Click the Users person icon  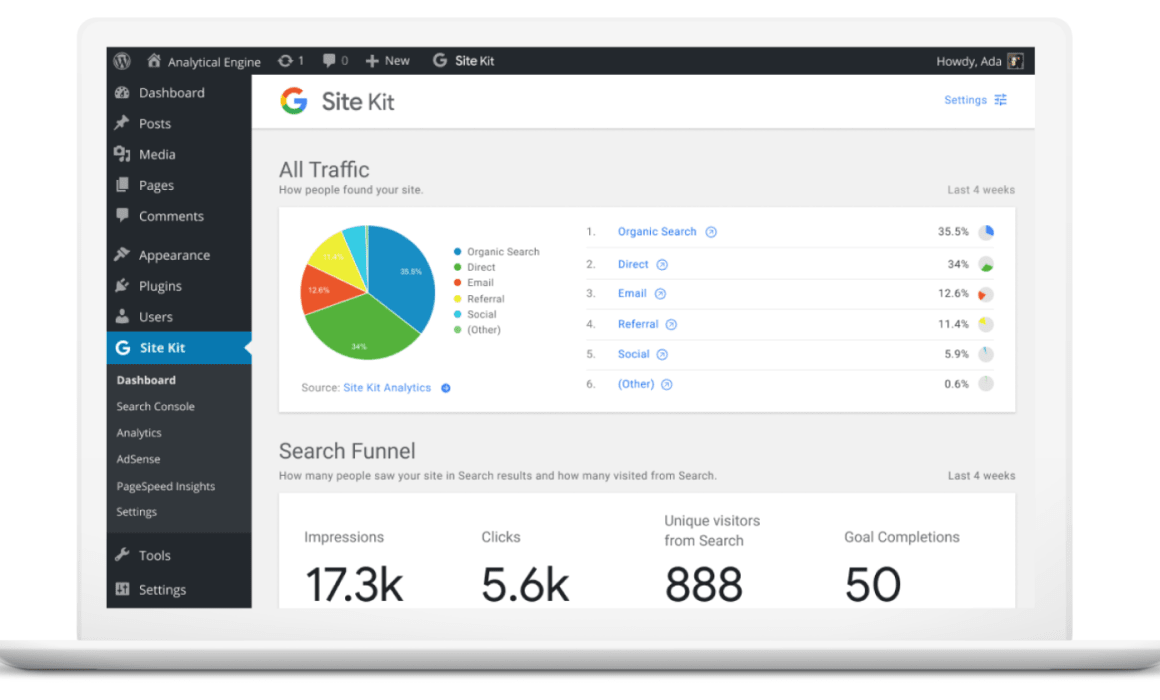122,316
